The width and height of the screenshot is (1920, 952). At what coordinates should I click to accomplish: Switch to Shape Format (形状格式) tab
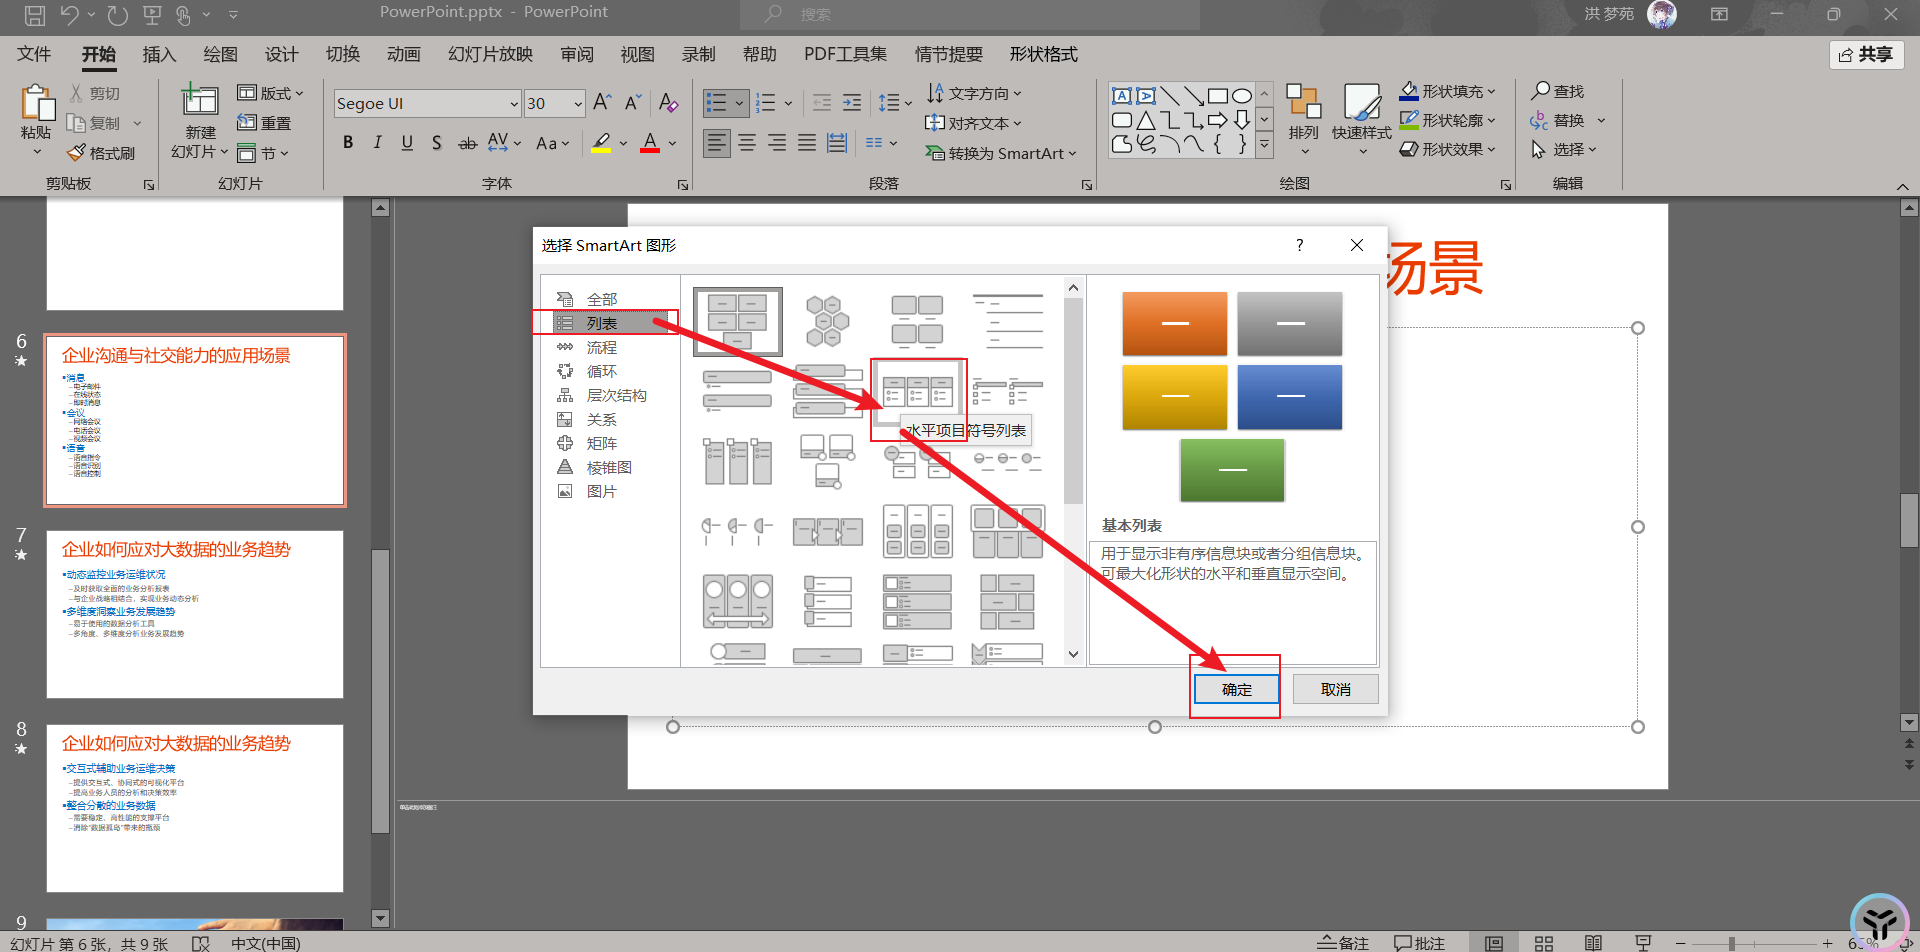click(1043, 54)
